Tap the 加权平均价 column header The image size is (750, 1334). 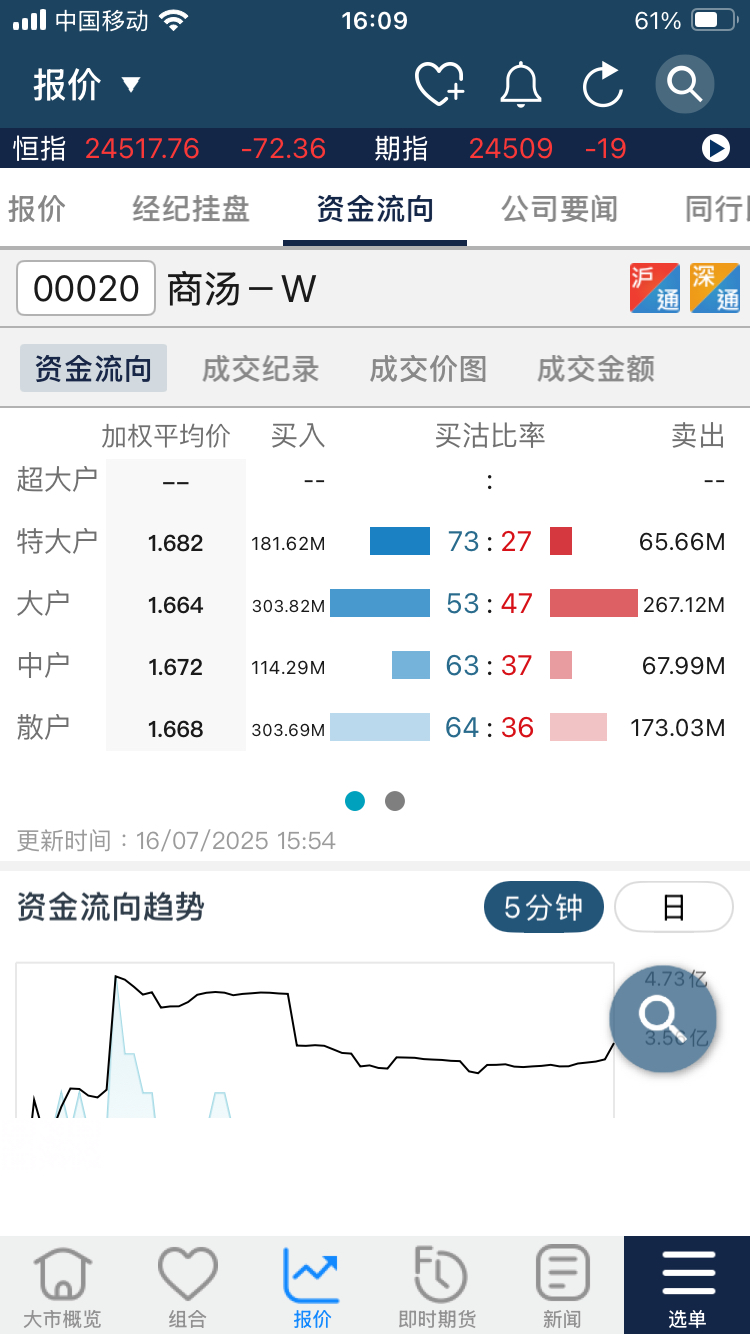(166, 436)
